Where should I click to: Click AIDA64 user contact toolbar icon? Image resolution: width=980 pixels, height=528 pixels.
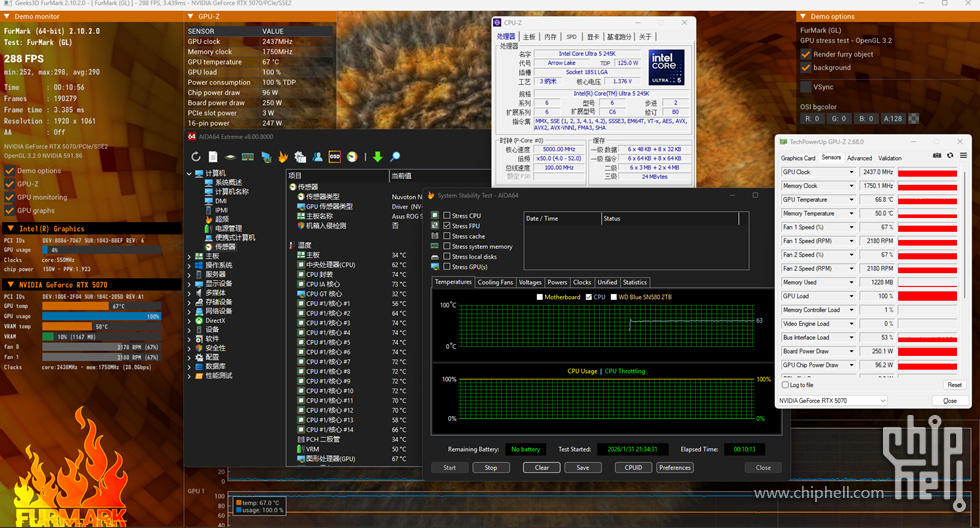tap(318, 157)
